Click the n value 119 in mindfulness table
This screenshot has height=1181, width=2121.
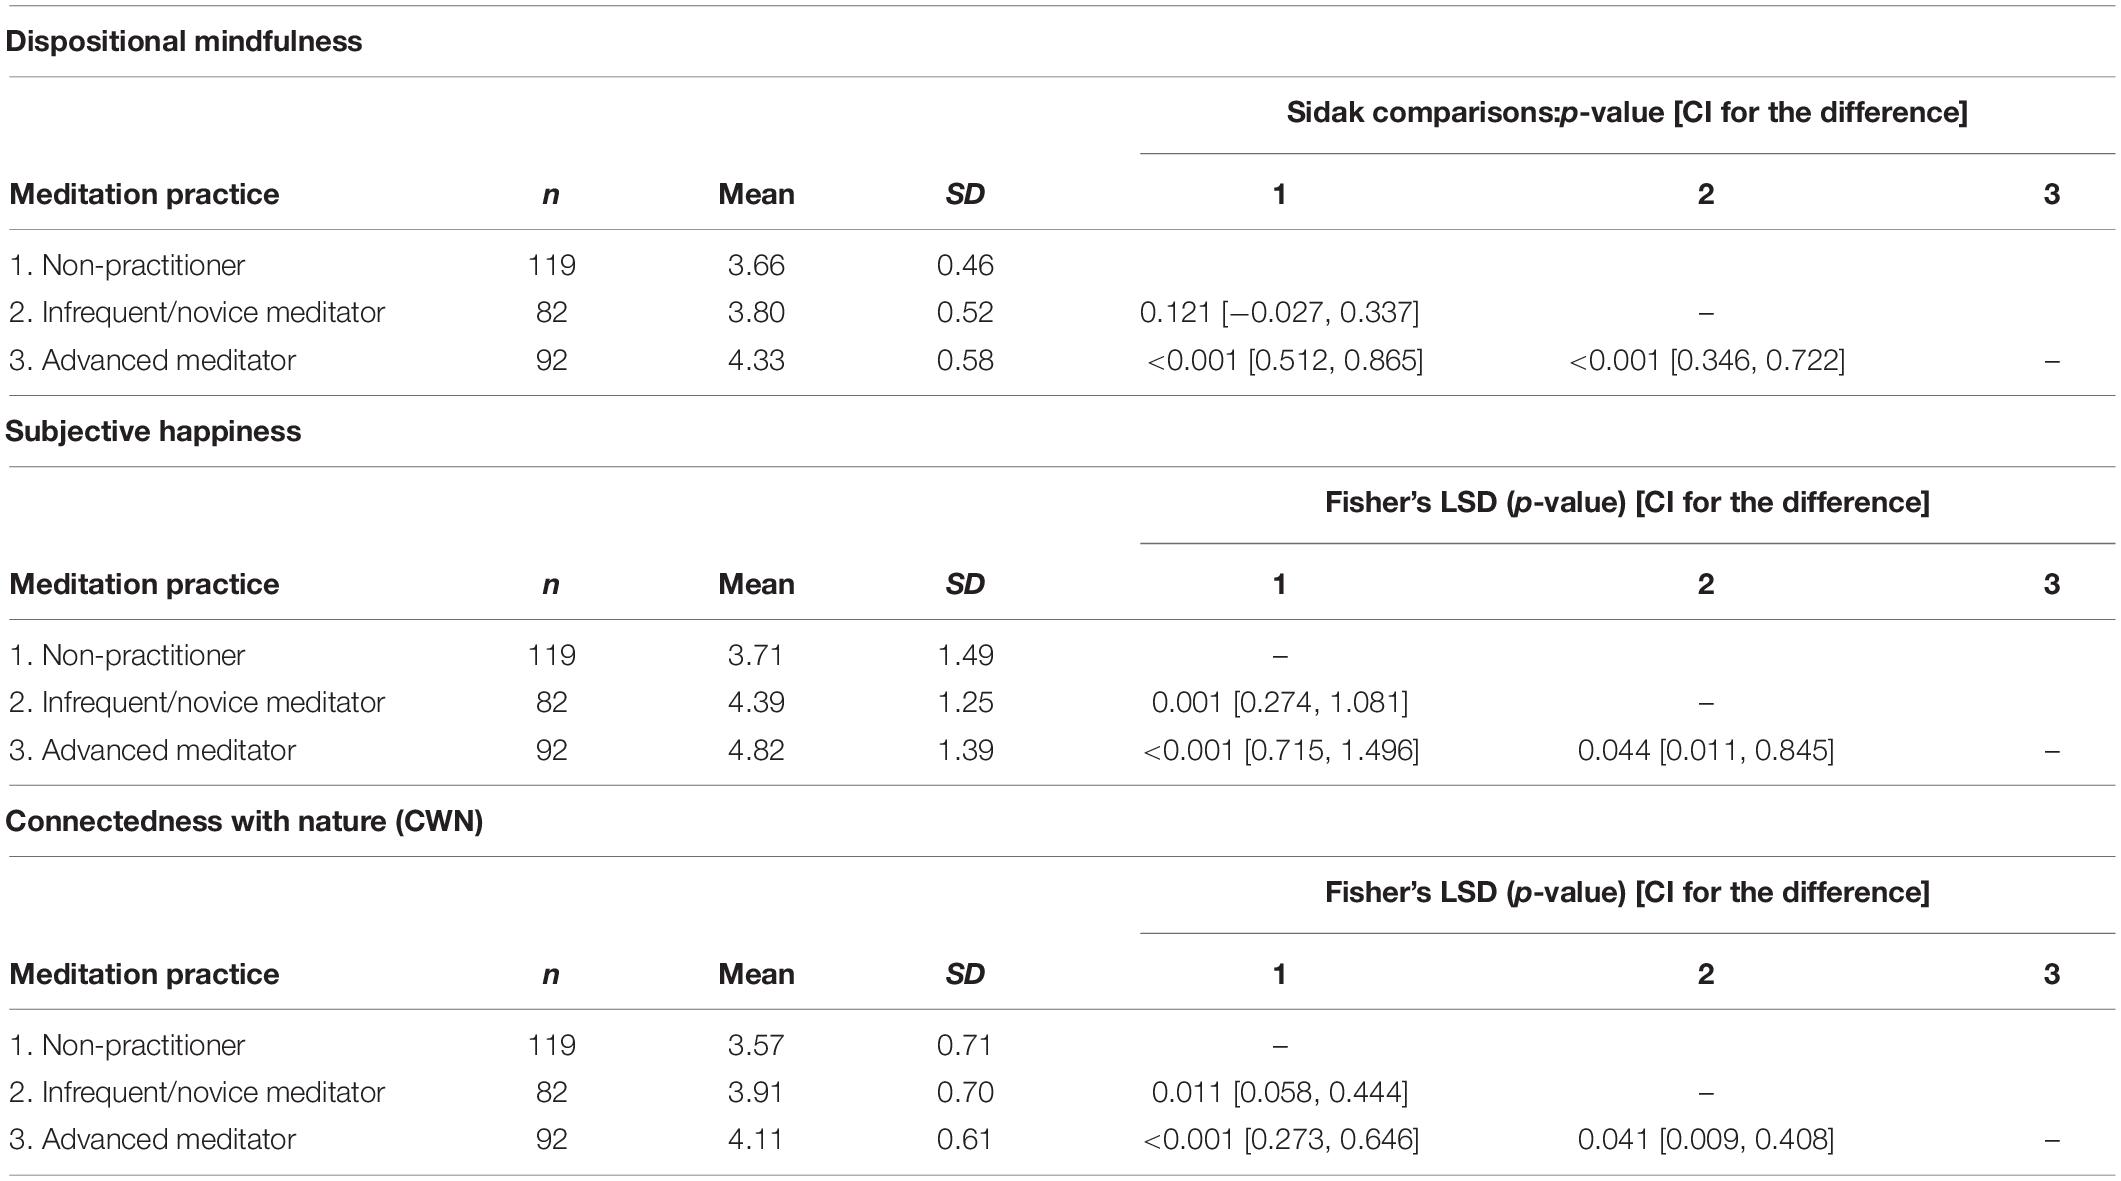(551, 265)
